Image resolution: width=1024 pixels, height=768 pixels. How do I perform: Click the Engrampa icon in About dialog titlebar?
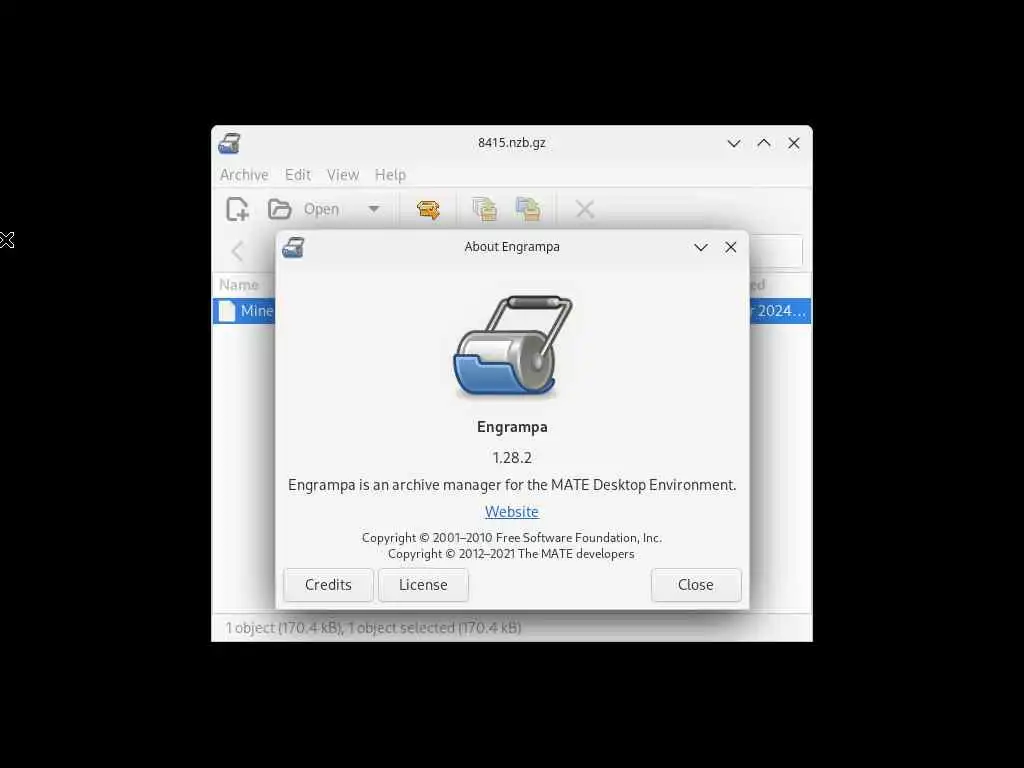point(293,248)
